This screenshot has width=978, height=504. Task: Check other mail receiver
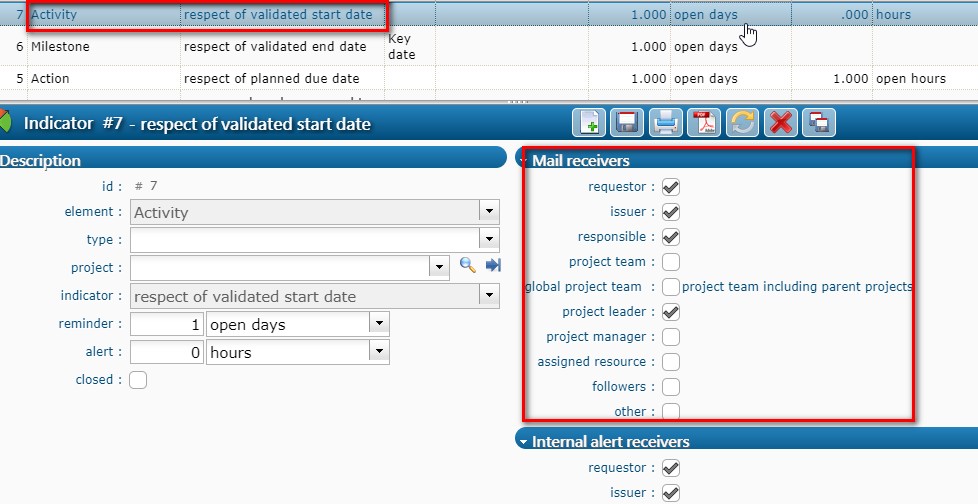(671, 411)
